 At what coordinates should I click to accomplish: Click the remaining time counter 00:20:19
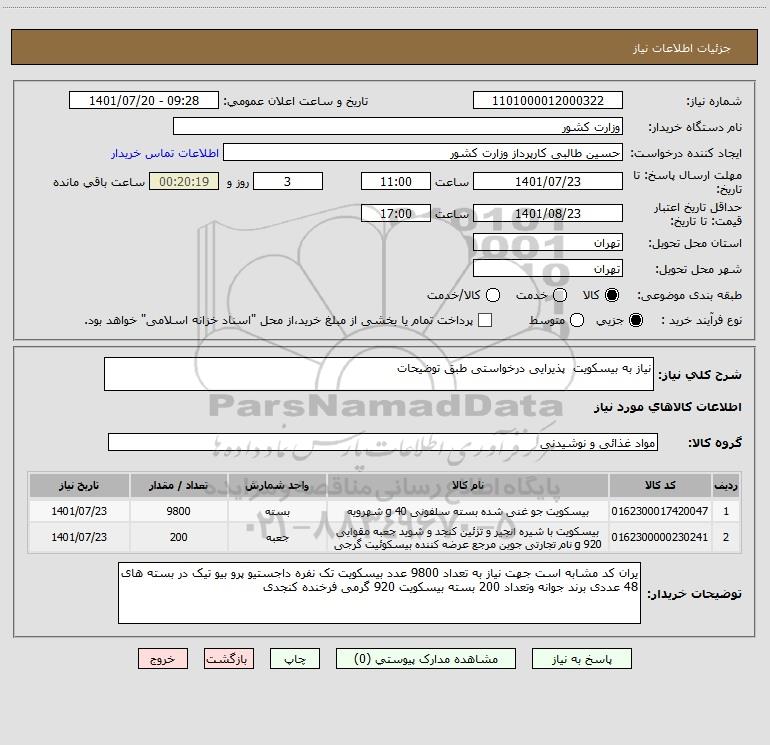click(184, 181)
